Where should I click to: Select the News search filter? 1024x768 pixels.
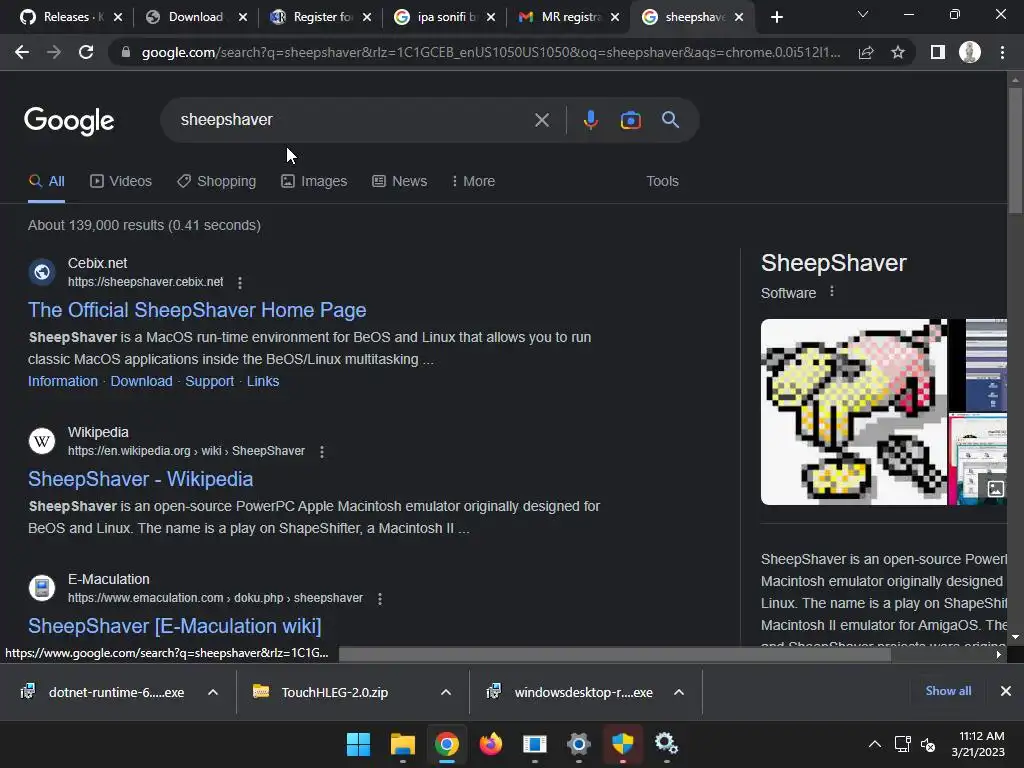tap(400, 182)
